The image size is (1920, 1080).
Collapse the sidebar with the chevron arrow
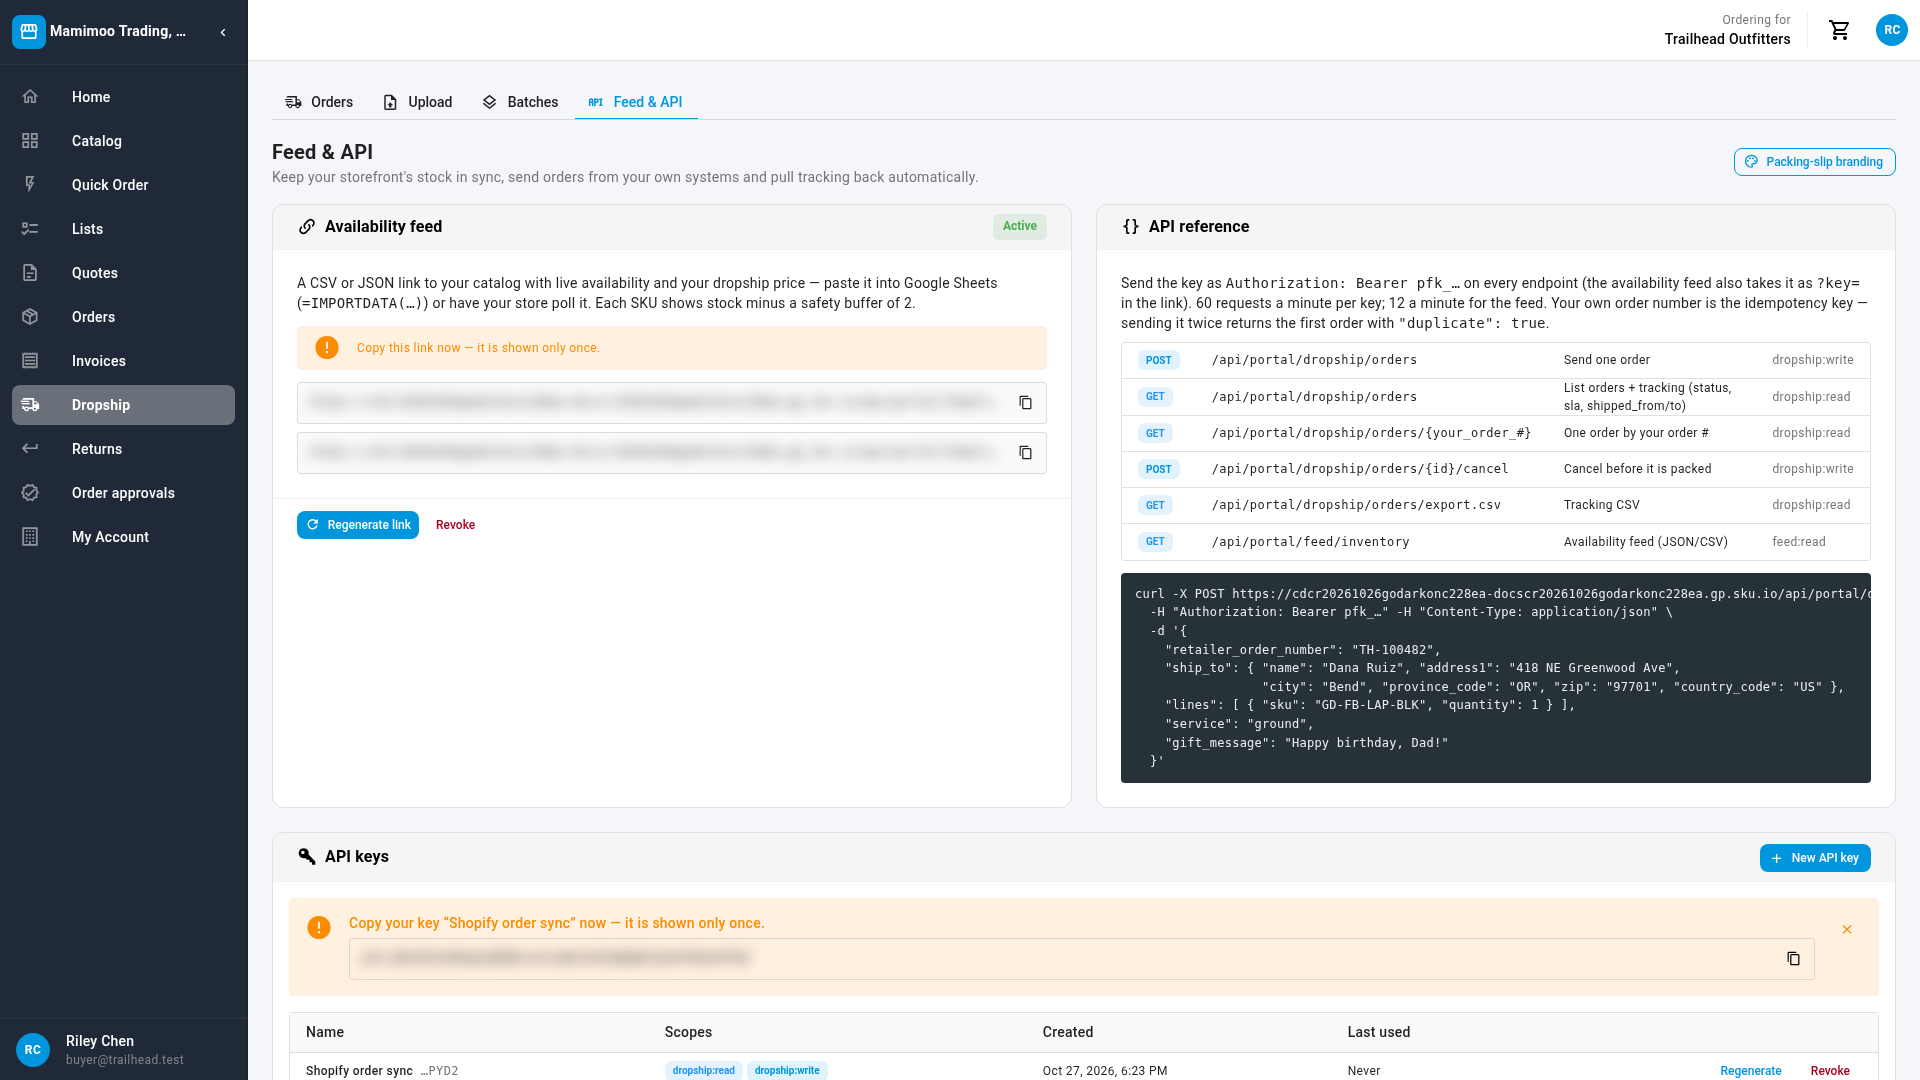click(x=223, y=32)
